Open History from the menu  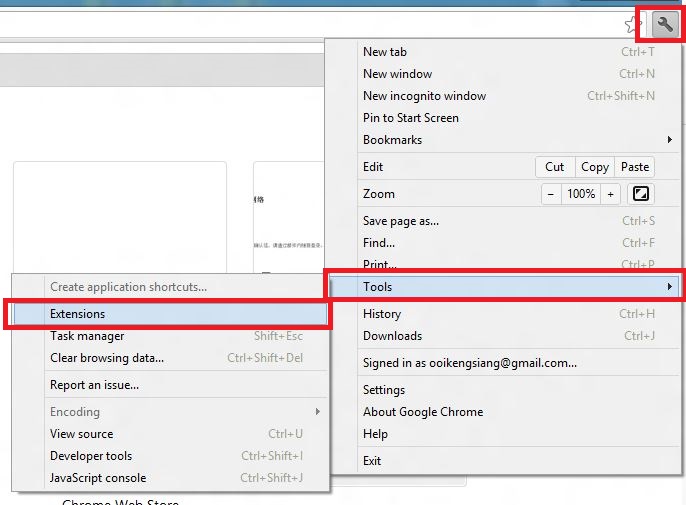pos(382,314)
